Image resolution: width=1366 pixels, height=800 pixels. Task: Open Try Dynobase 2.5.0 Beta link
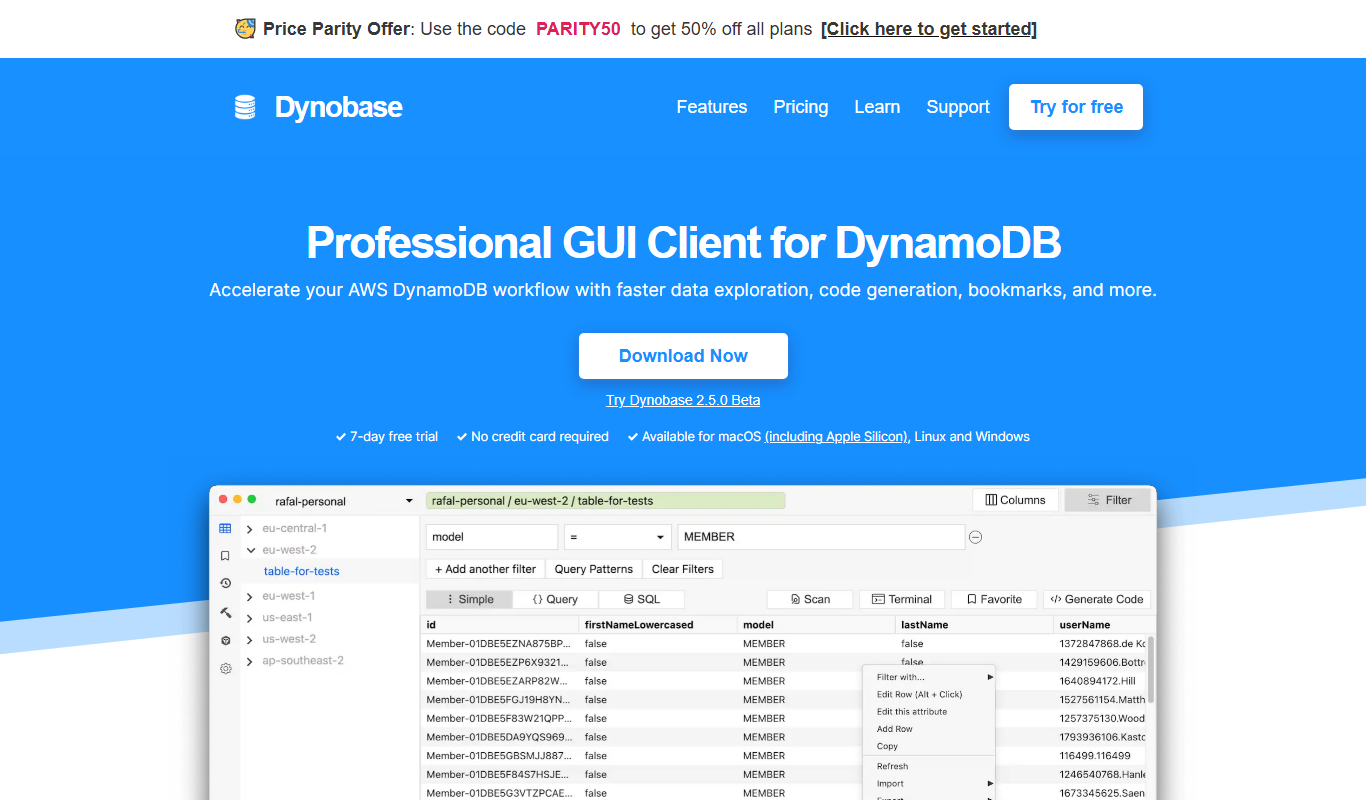(x=683, y=400)
